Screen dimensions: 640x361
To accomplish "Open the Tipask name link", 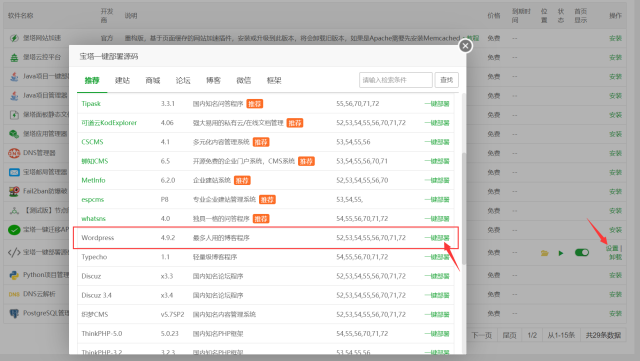I will [x=91, y=104].
